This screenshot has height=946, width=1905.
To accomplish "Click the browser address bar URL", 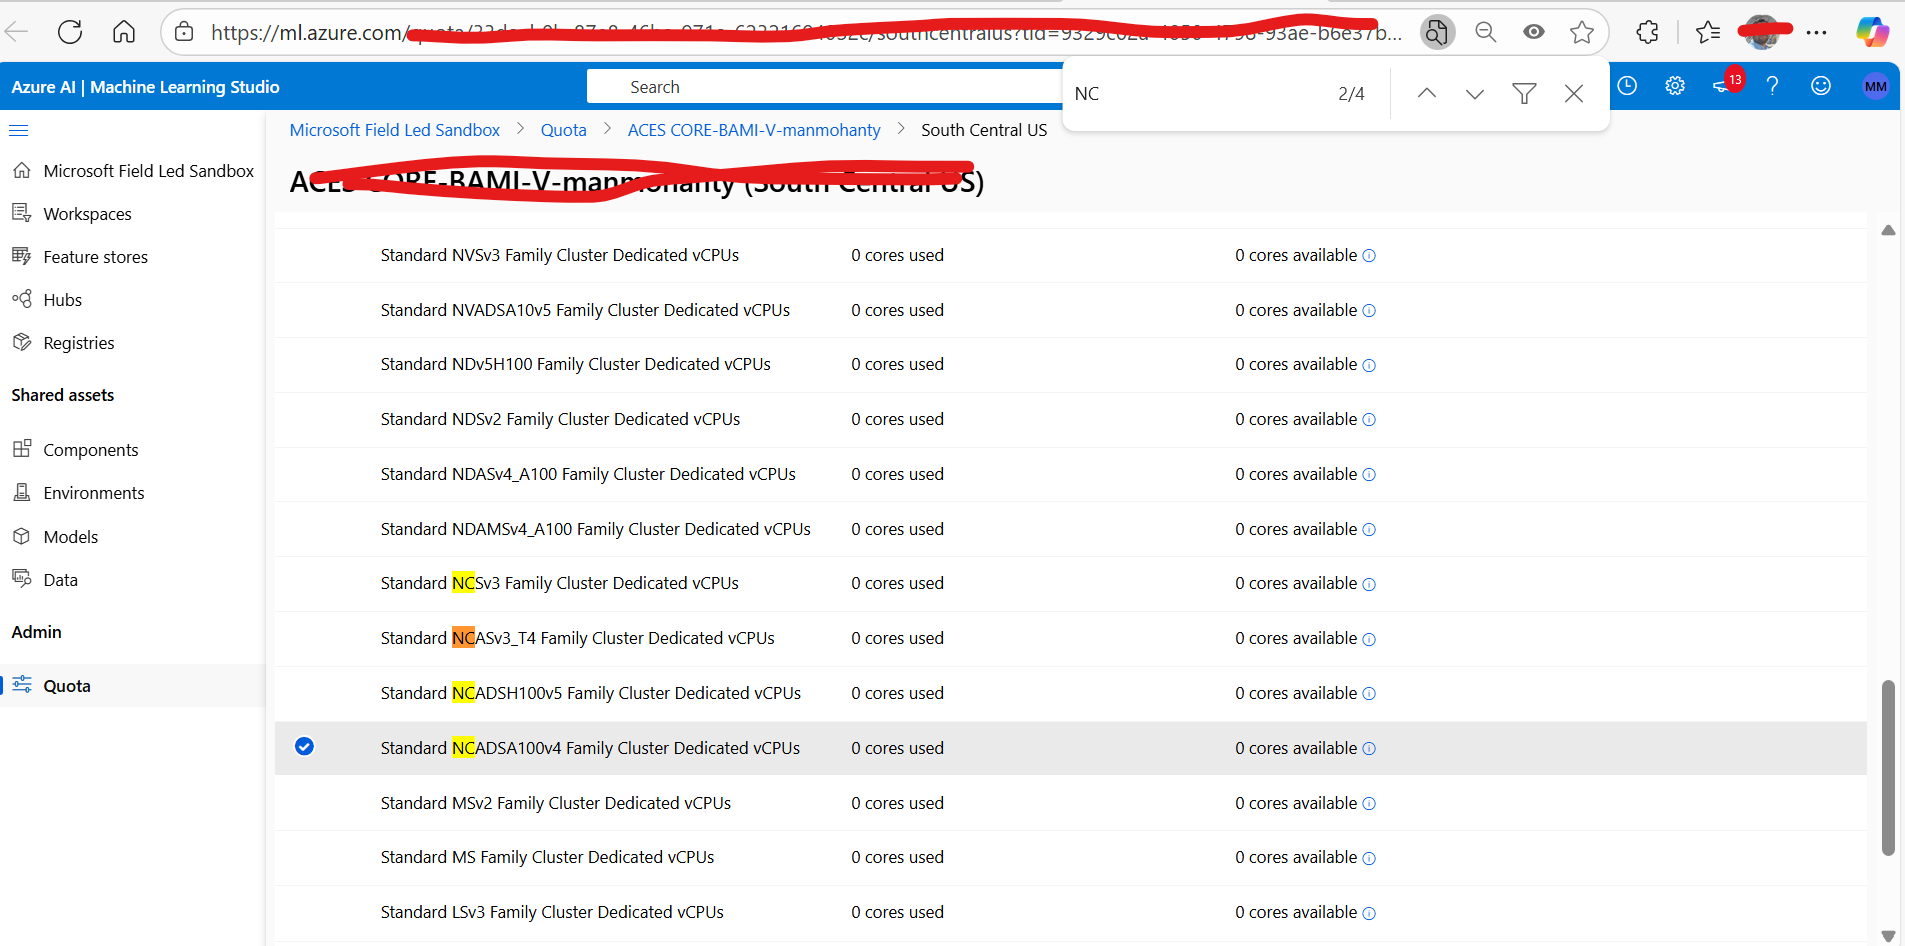I will click(x=806, y=32).
